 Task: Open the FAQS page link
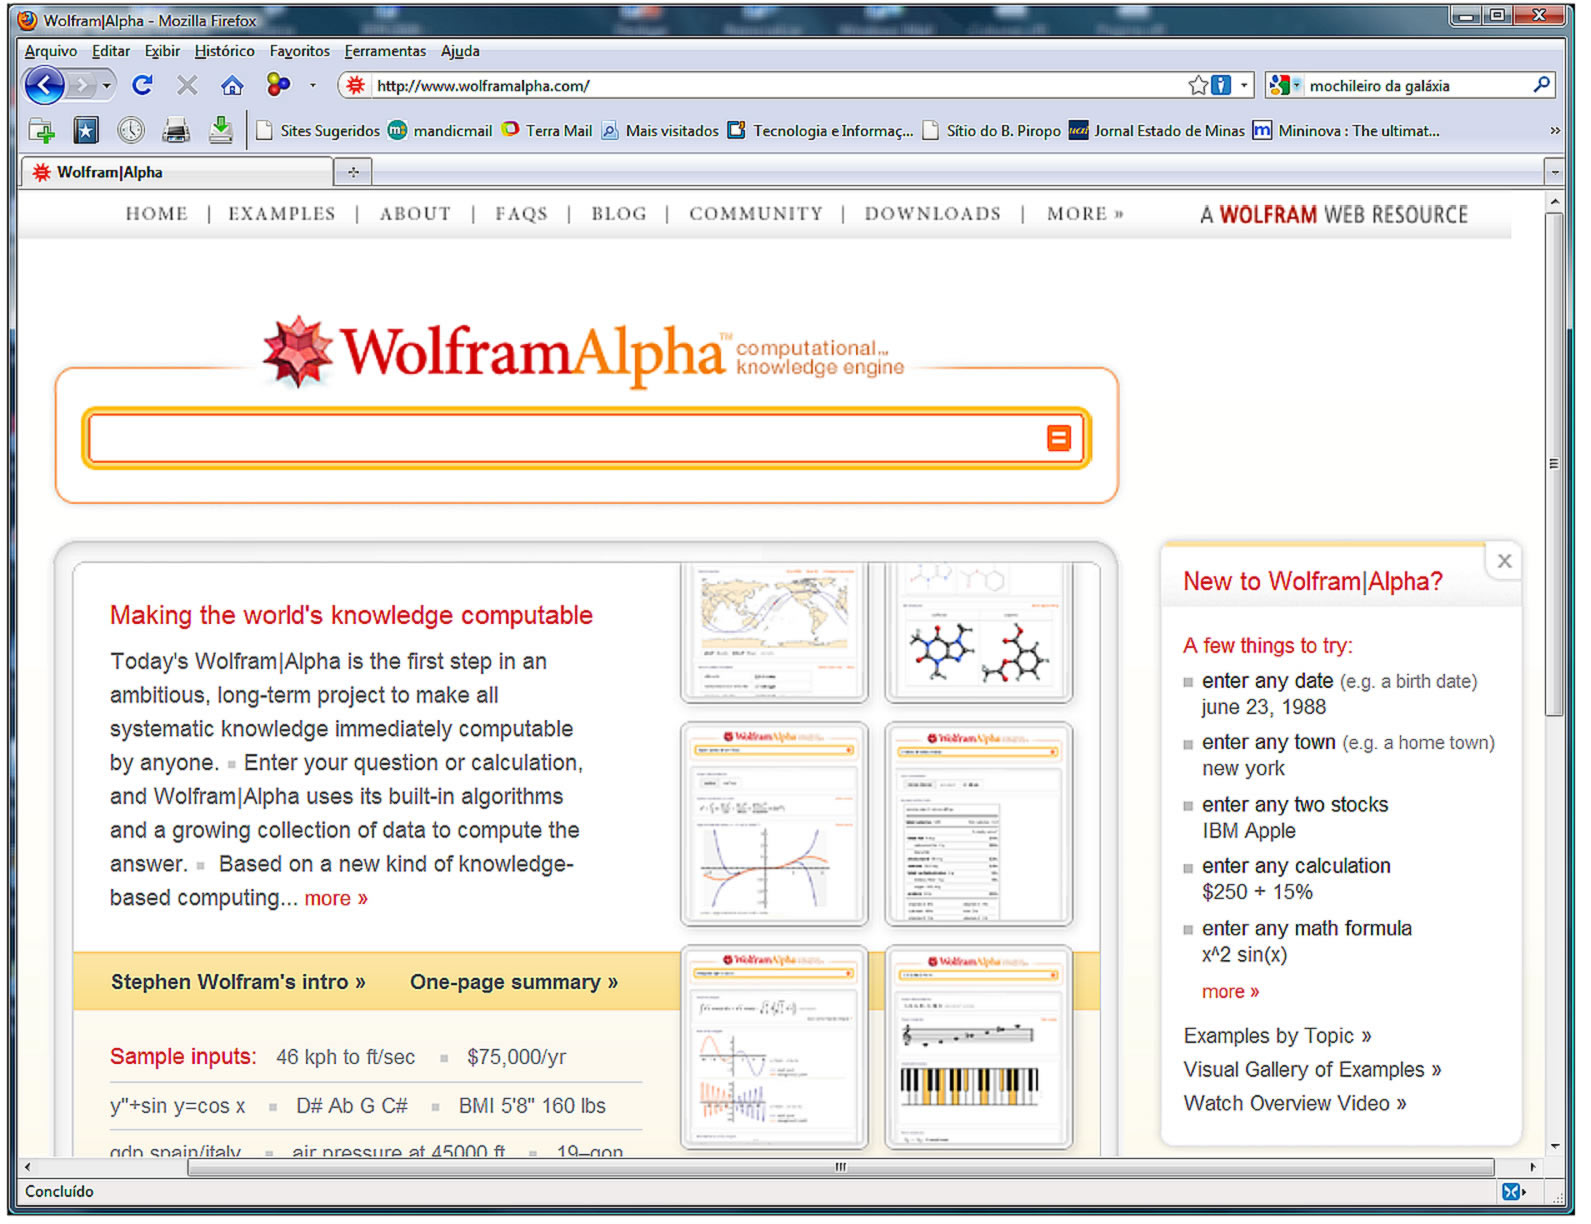pyautogui.click(x=521, y=213)
